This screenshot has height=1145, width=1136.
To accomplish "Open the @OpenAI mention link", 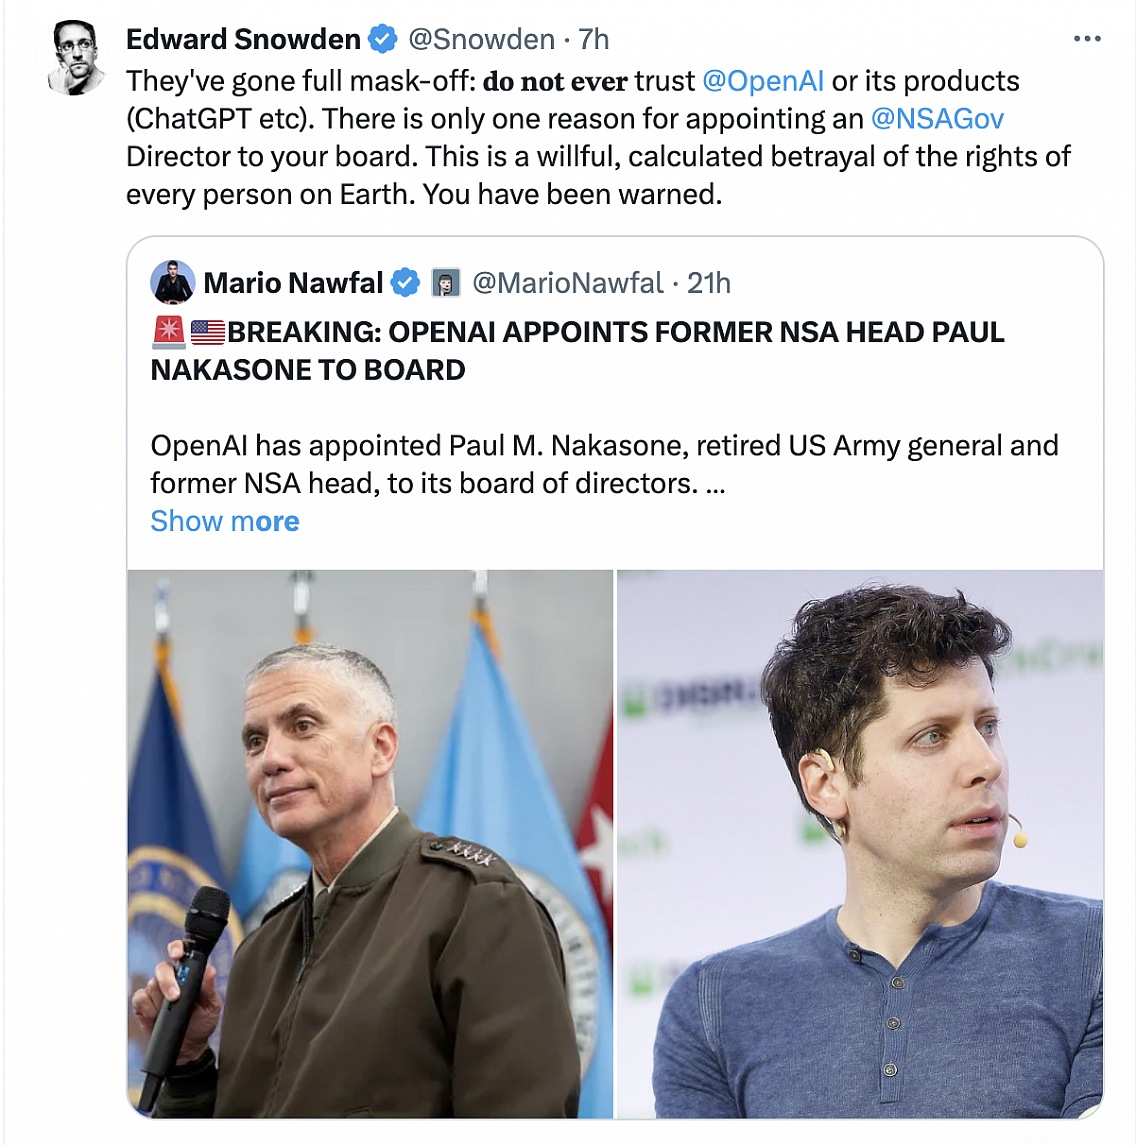I will coord(763,81).
